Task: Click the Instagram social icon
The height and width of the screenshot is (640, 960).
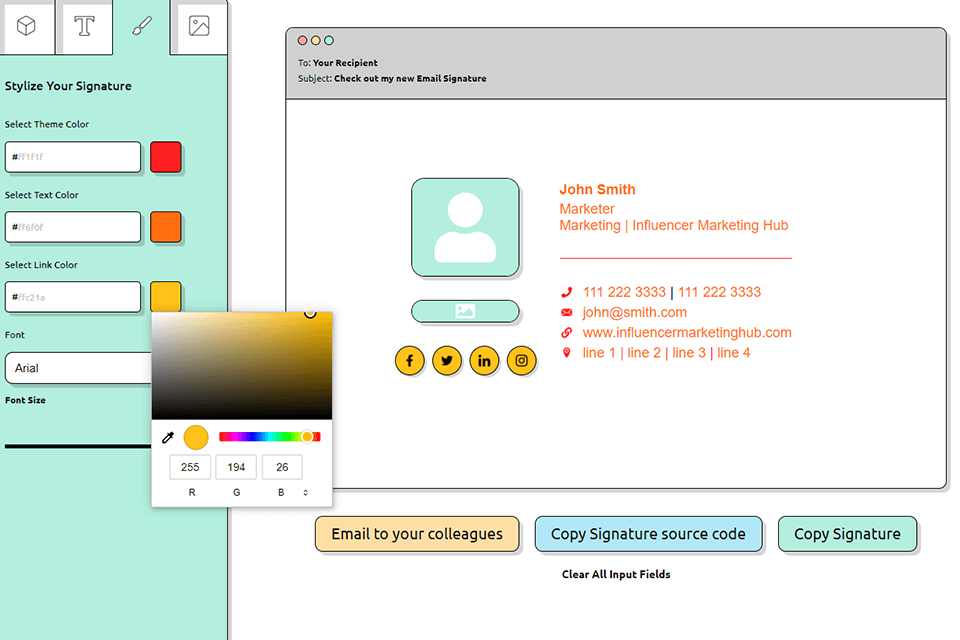Action: point(522,361)
